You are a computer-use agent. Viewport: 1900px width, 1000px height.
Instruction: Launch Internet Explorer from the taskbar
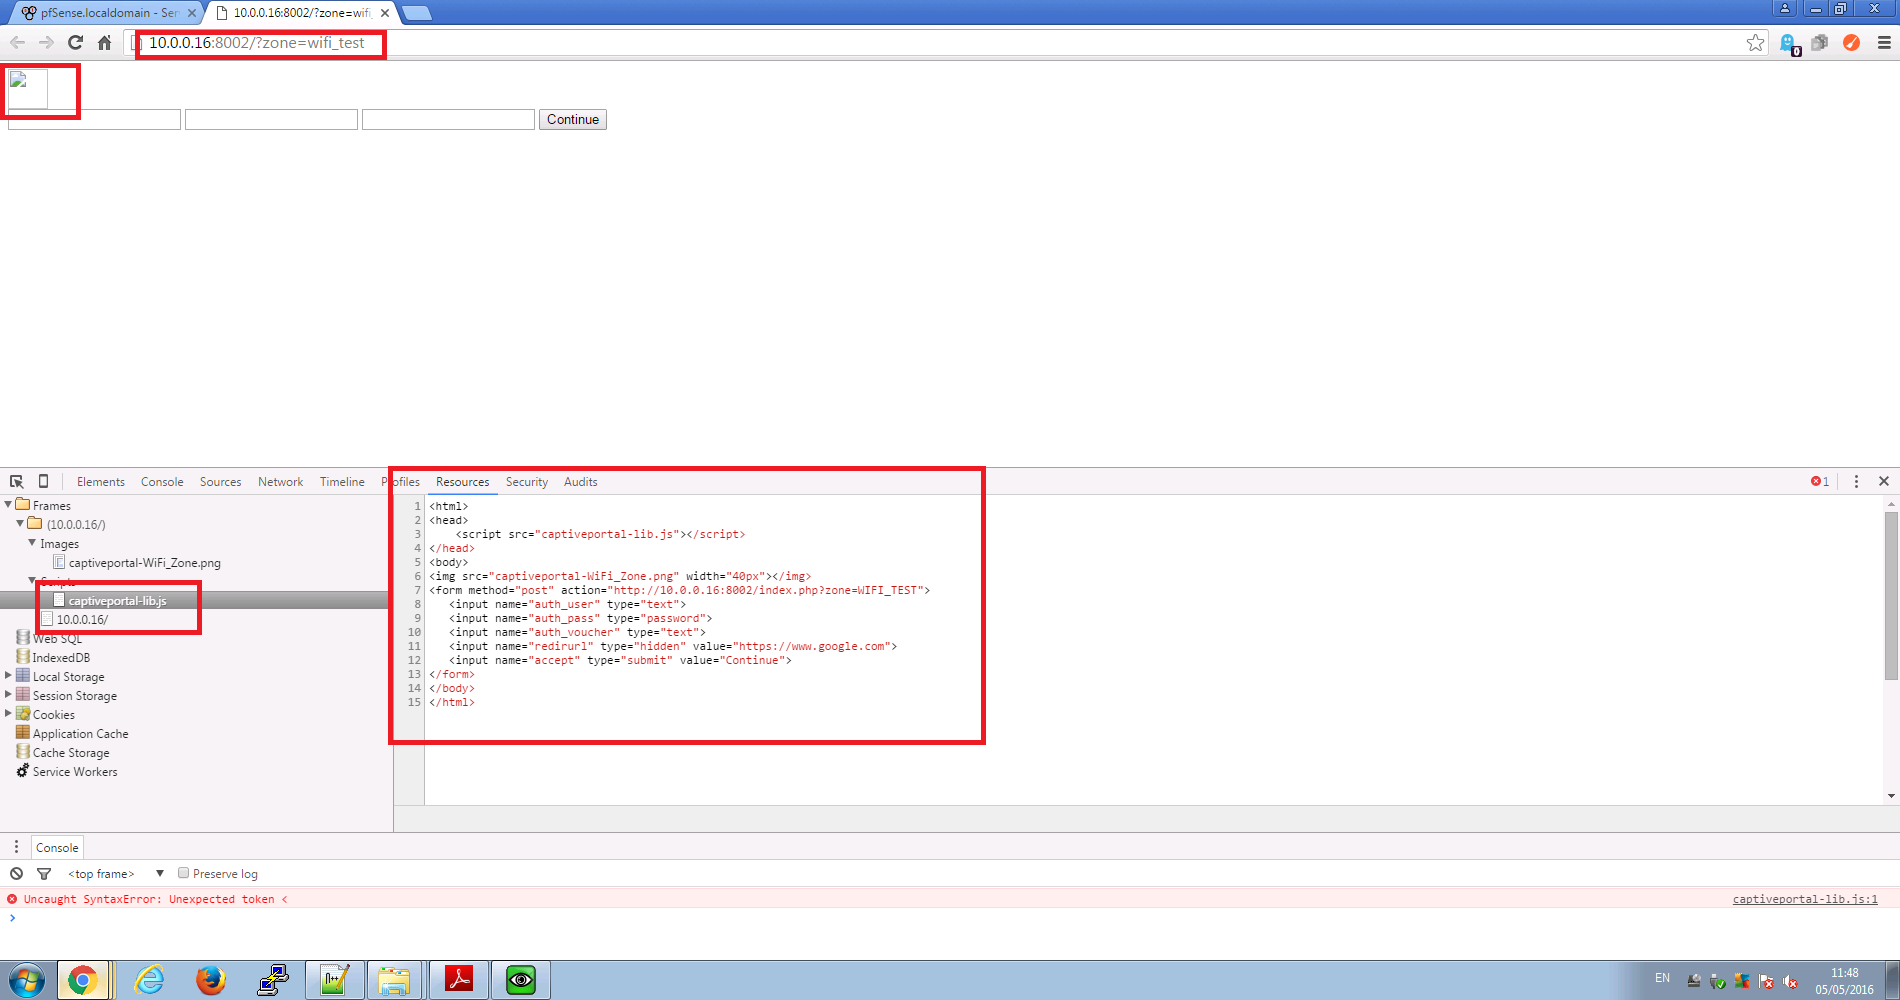pos(149,980)
